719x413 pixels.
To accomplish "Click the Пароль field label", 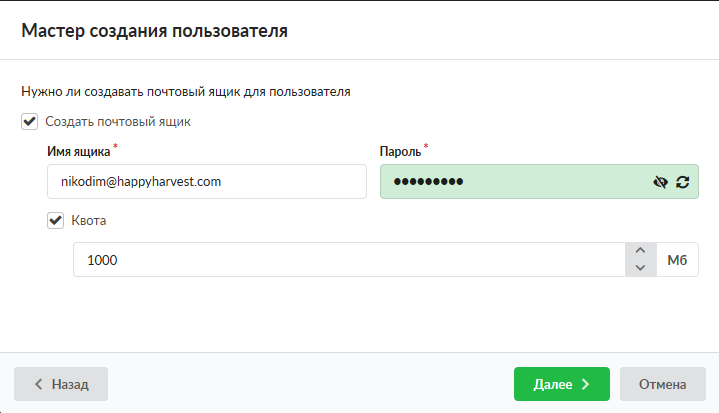I will pos(400,152).
